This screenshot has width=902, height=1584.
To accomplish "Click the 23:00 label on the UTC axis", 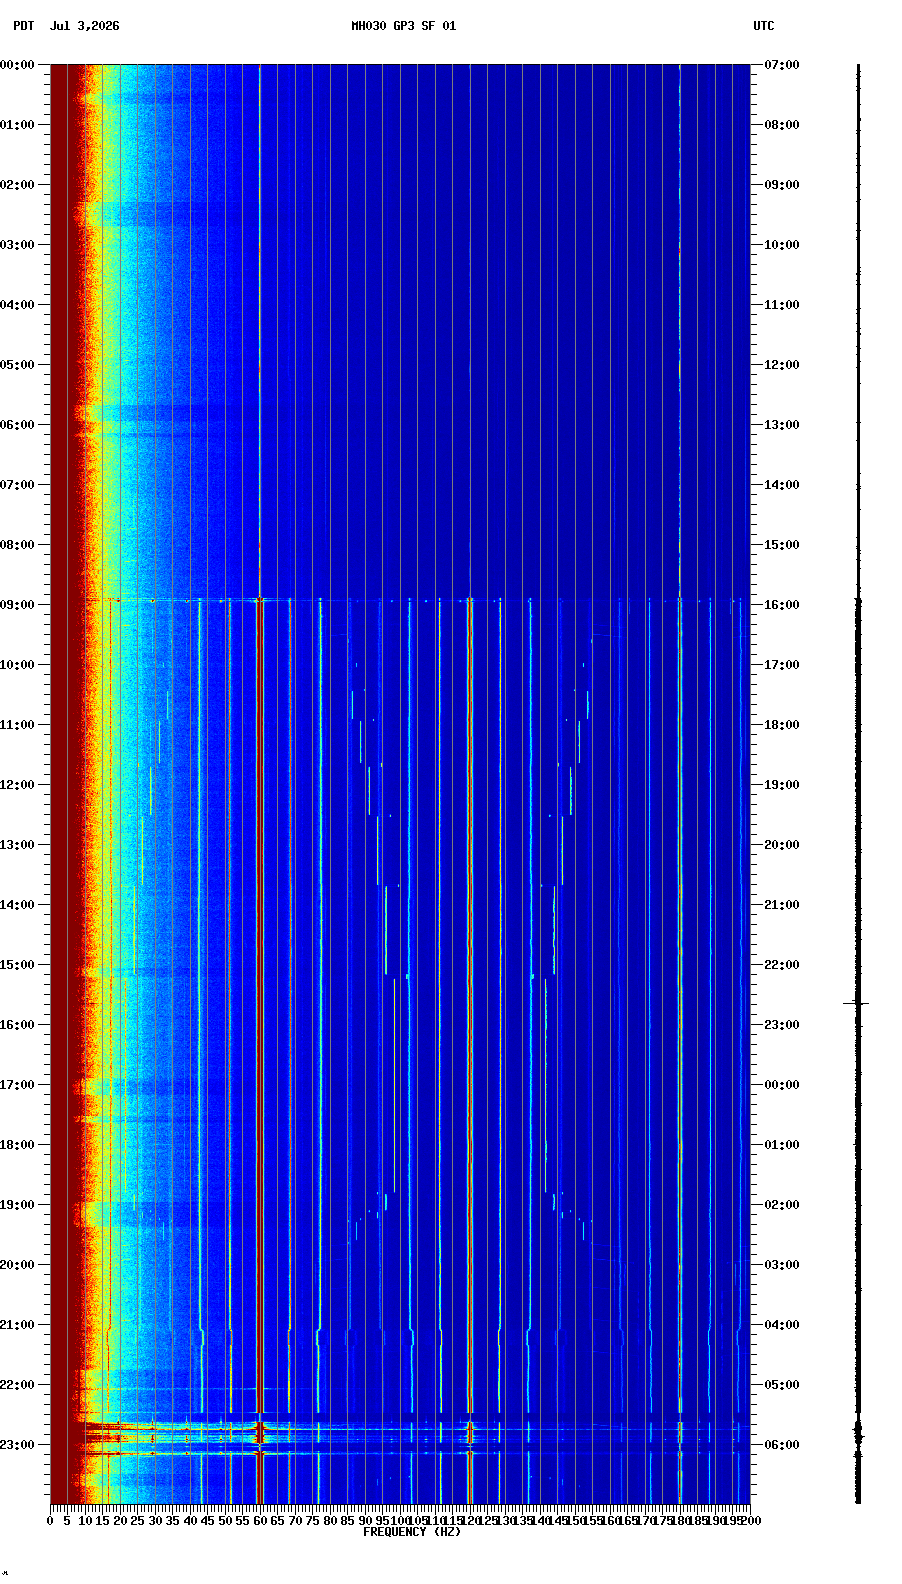I will (782, 1025).
